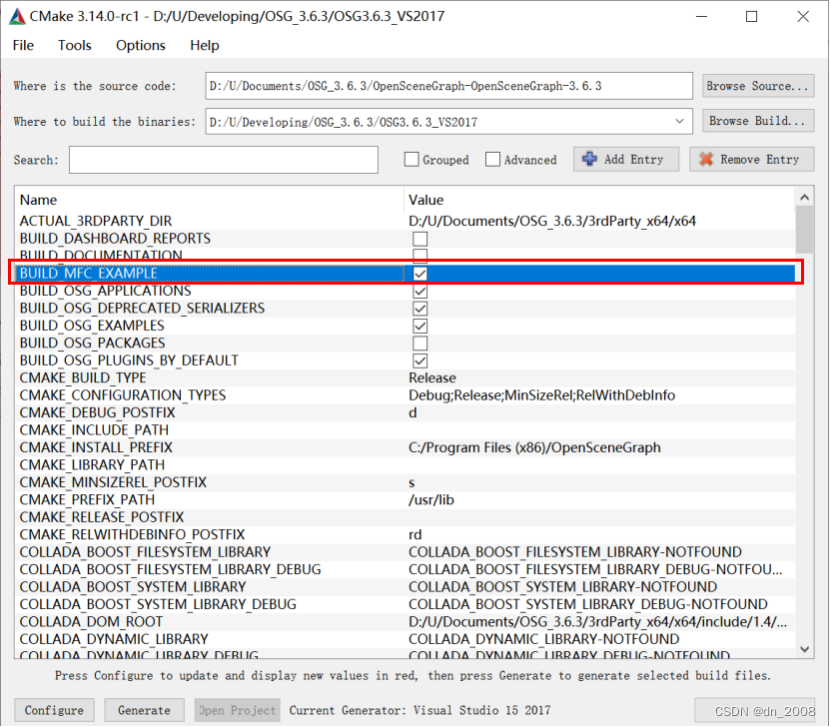Click the C:/Program Files (x86)/OpenSceneGraph value

click(x=535, y=448)
